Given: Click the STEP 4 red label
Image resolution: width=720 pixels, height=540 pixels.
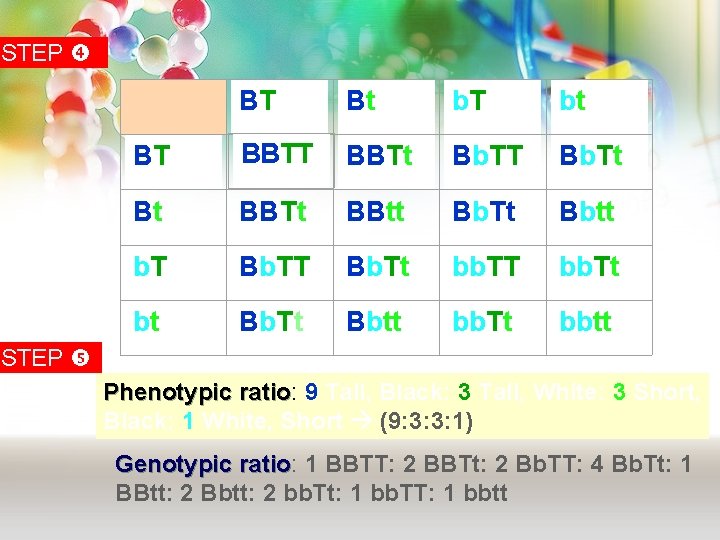Looking at the screenshot, I should tap(53, 52).
